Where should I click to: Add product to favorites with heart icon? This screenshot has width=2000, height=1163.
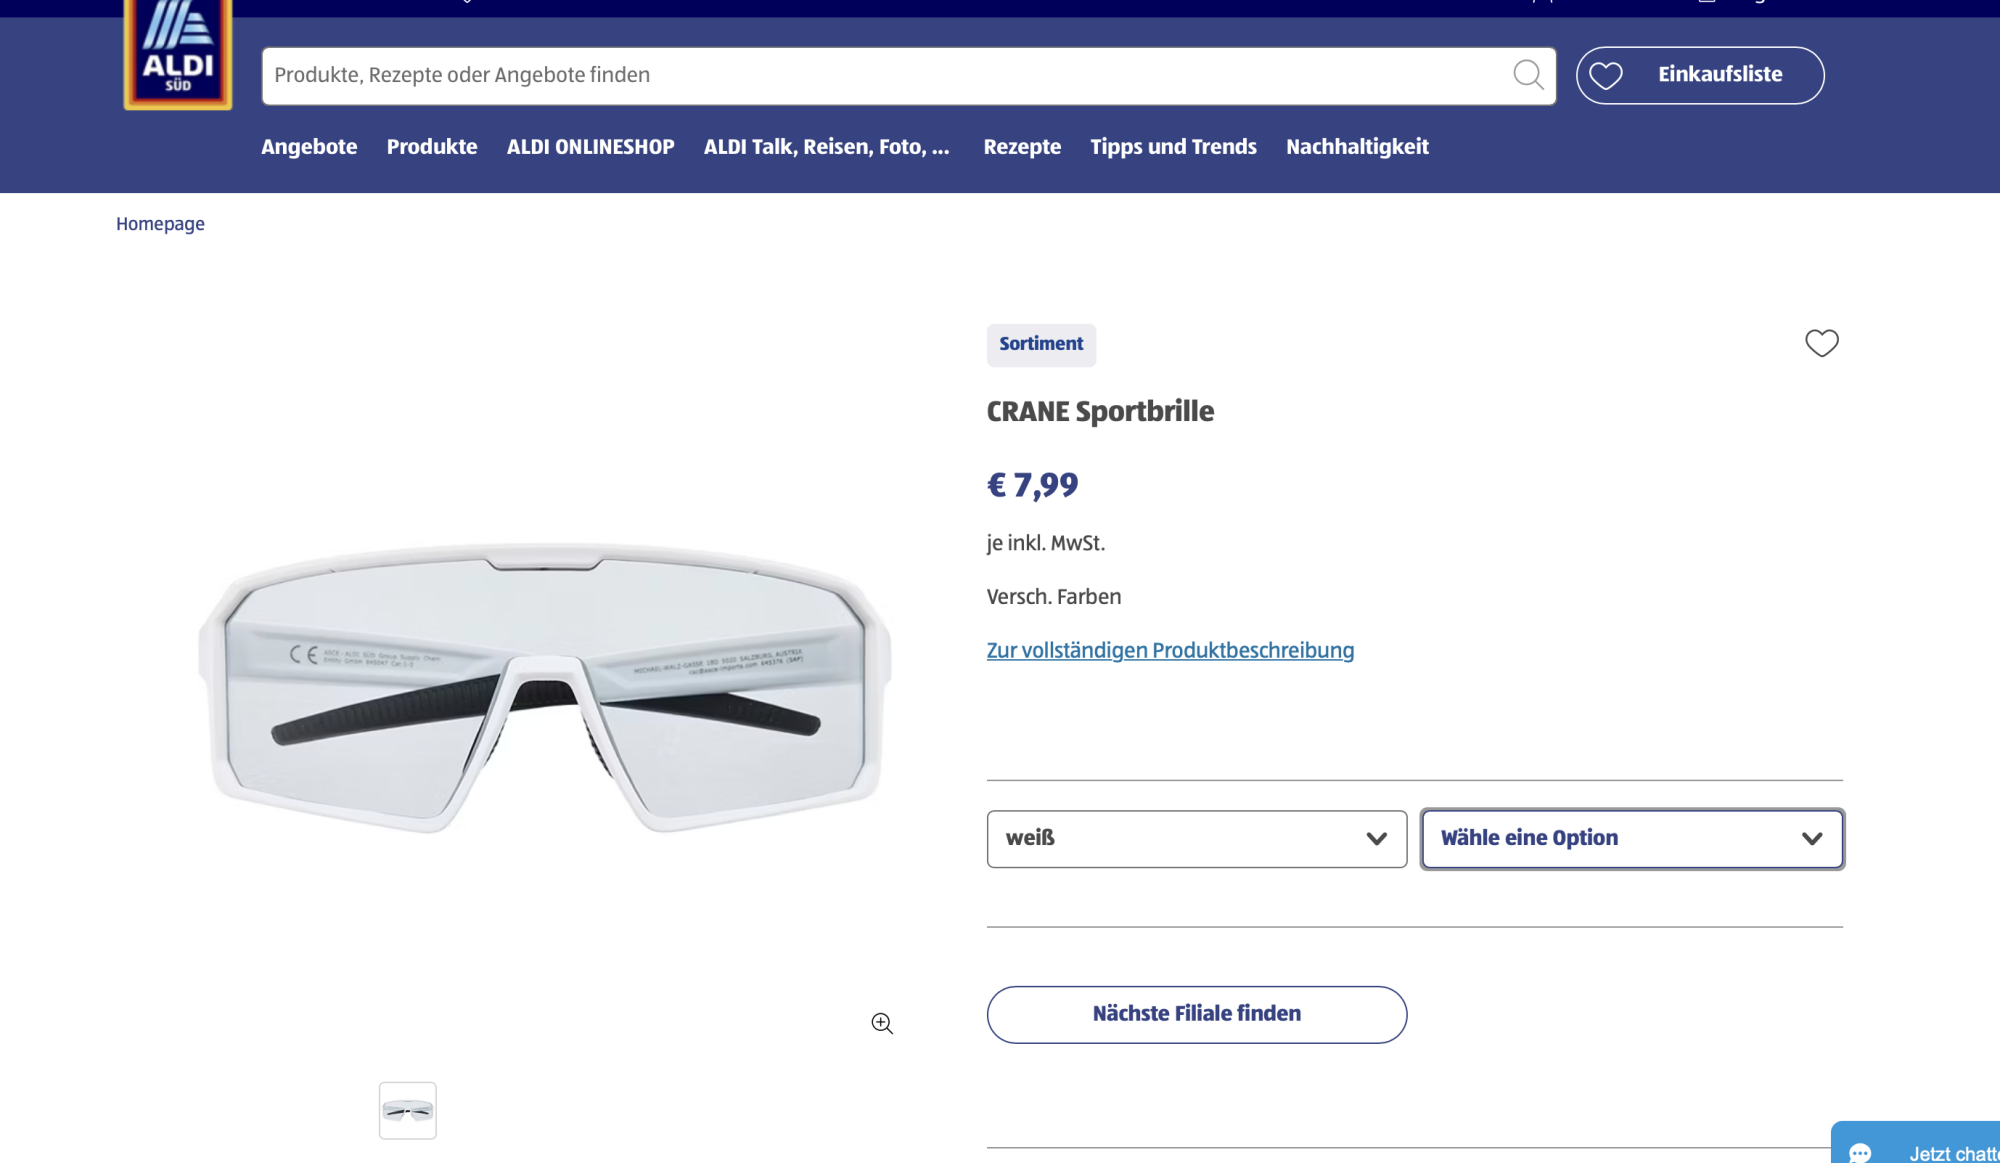(1821, 343)
